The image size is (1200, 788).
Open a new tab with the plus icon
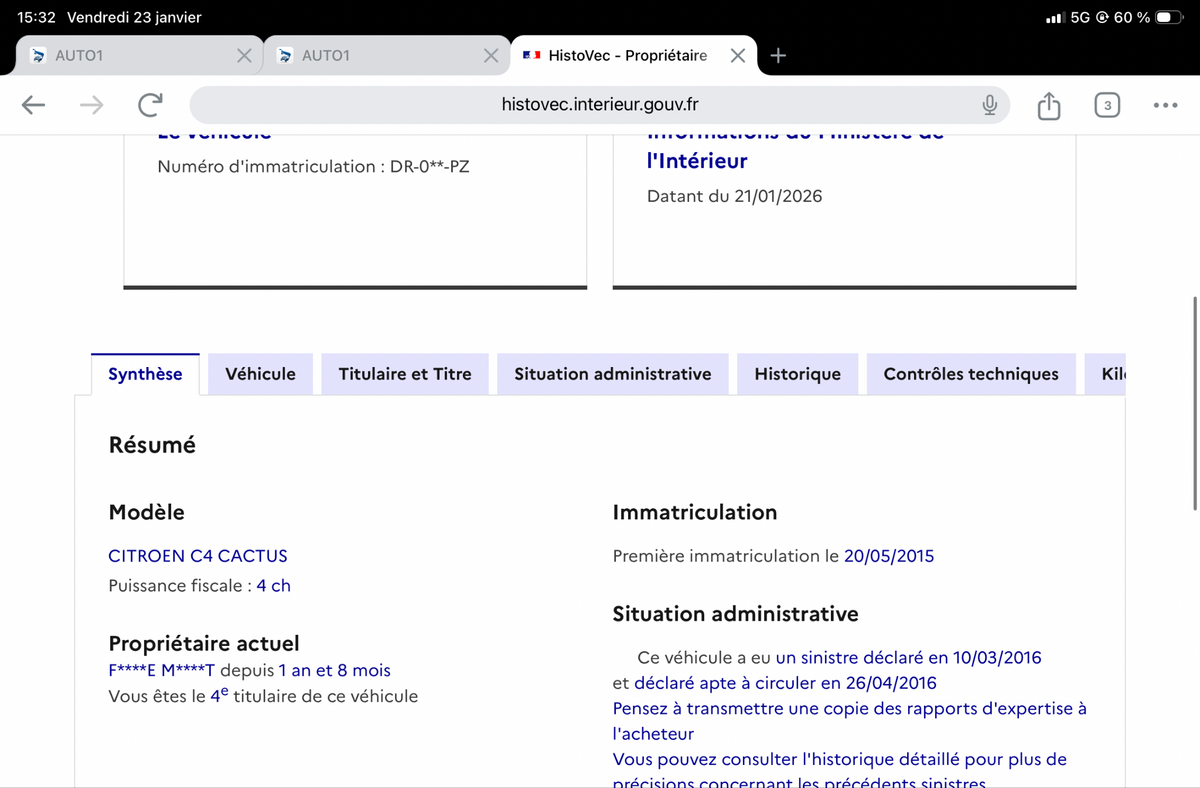pos(778,56)
